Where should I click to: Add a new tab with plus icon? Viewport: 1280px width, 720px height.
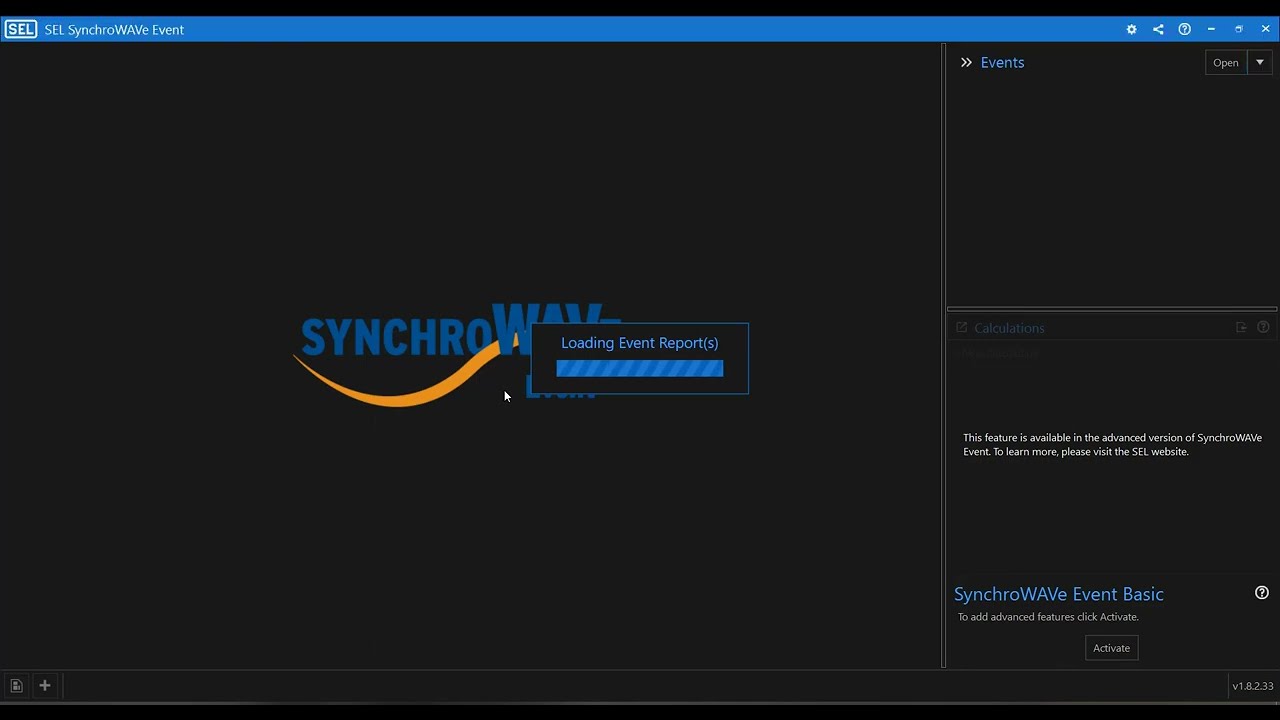click(45, 685)
